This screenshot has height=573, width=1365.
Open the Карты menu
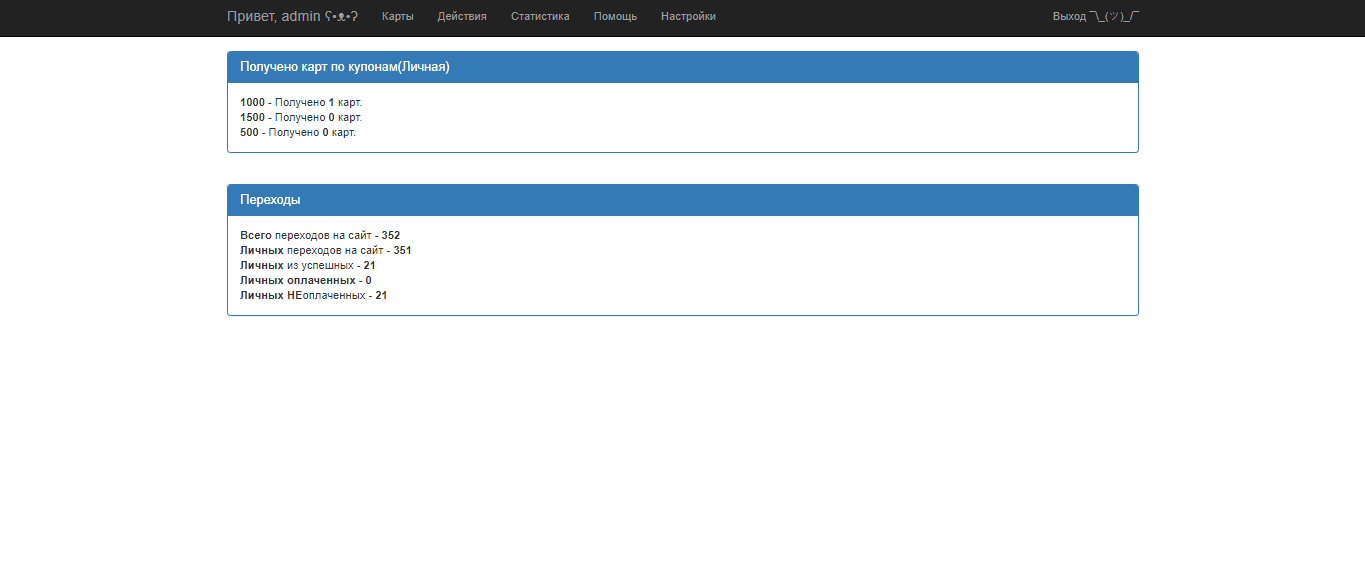point(397,16)
